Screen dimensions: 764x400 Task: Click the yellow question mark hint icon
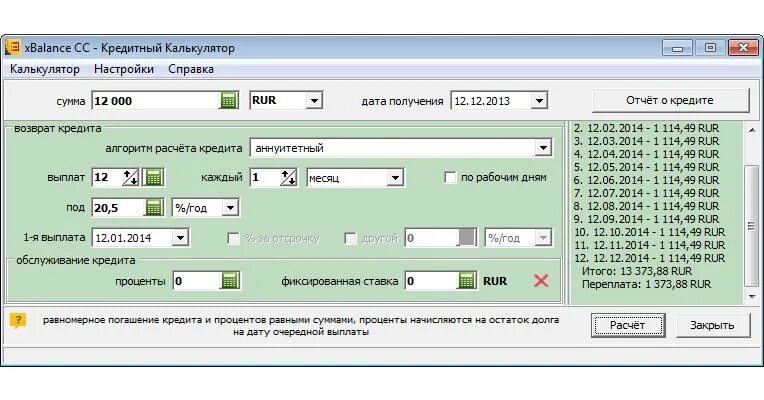[18, 321]
